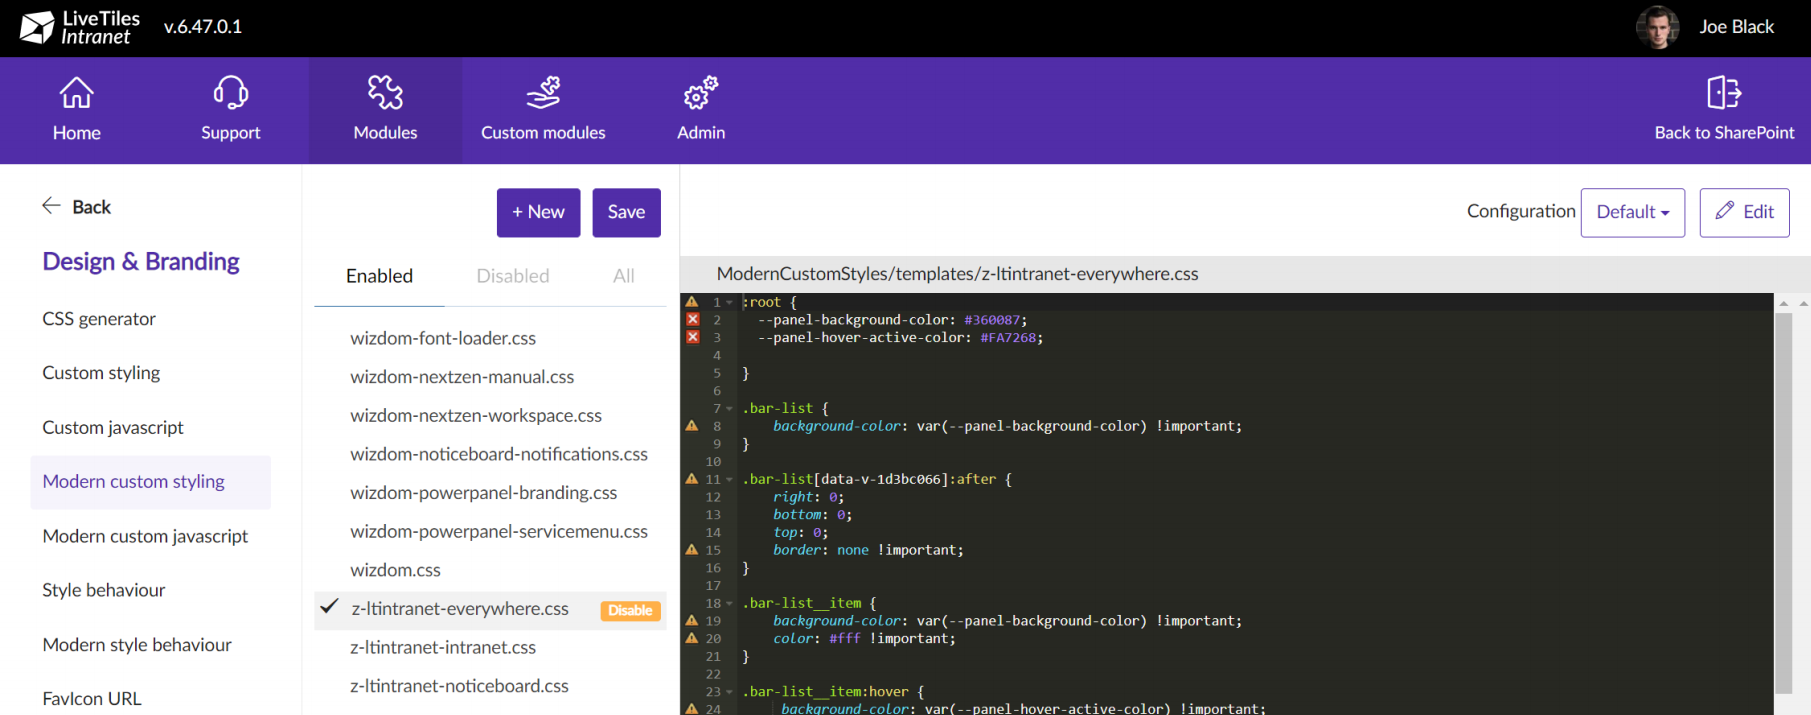Open Modern style behaviour in sidebar
This screenshot has width=1811, height=715.
pos(137,645)
